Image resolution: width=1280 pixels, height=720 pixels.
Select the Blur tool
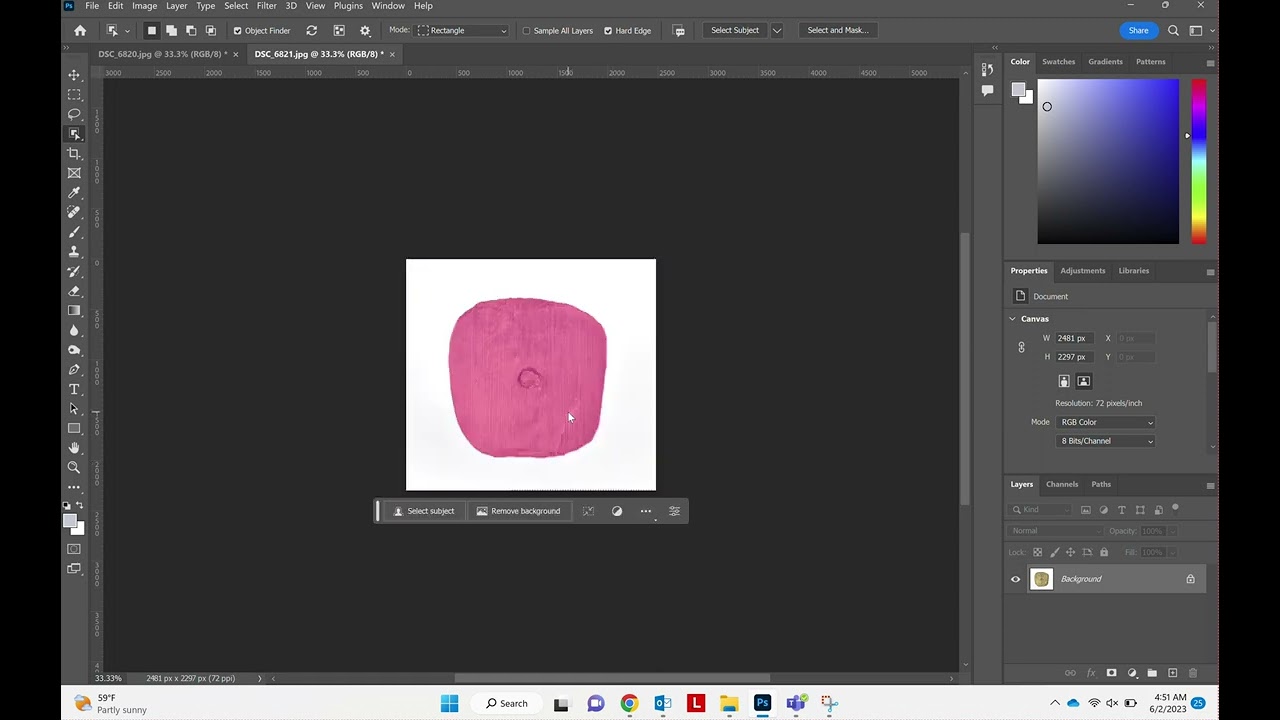click(x=74, y=330)
